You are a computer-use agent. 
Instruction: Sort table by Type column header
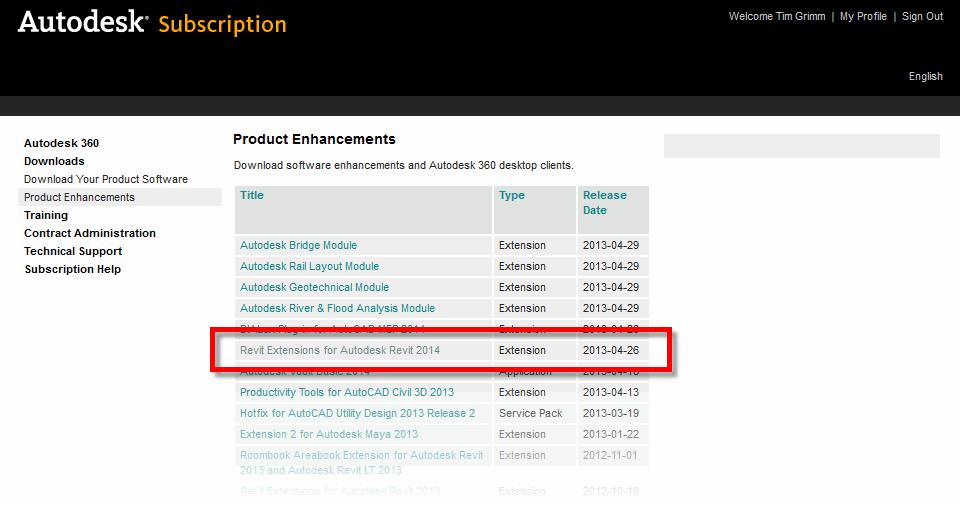512,195
